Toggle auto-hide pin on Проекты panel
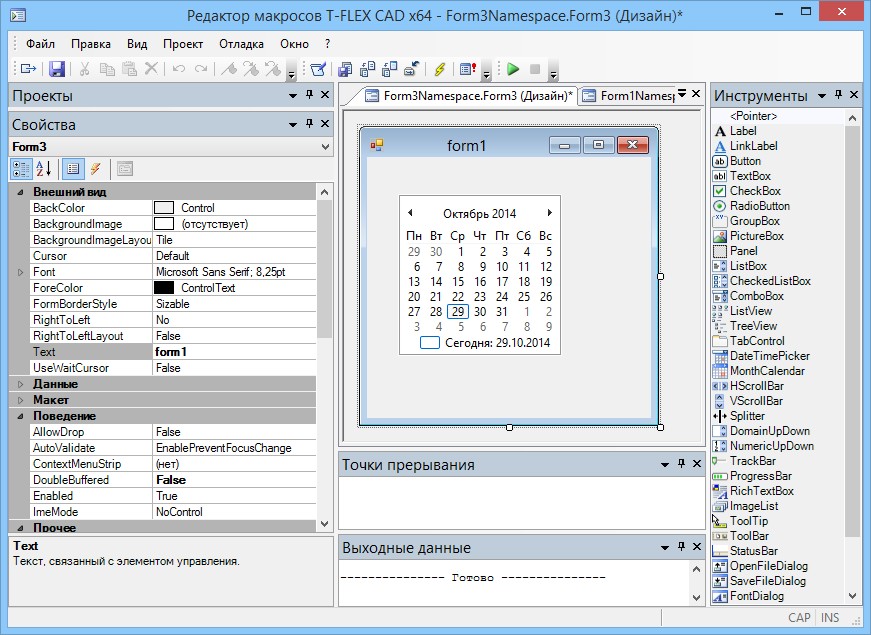Viewport: 871px width, 635px height. pos(309,95)
